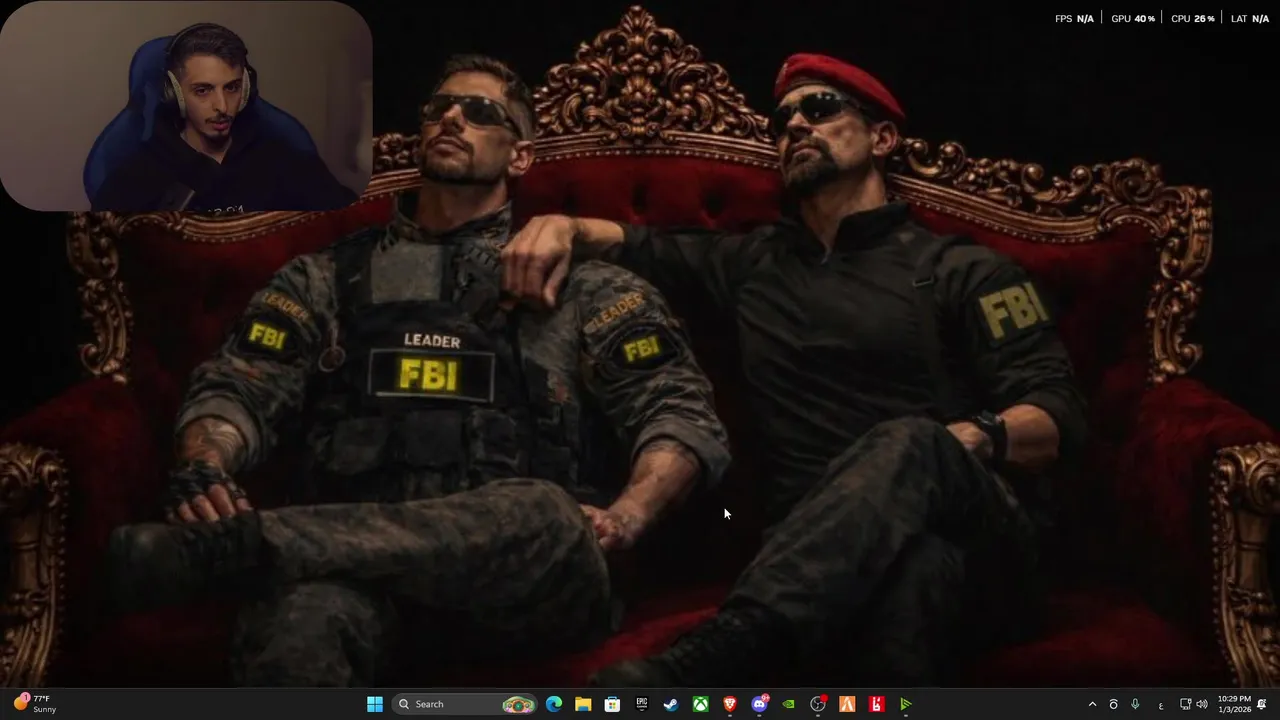Click the webcam overlay thumbnail
The width and height of the screenshot is (1280, 720).
click(186, 106)
